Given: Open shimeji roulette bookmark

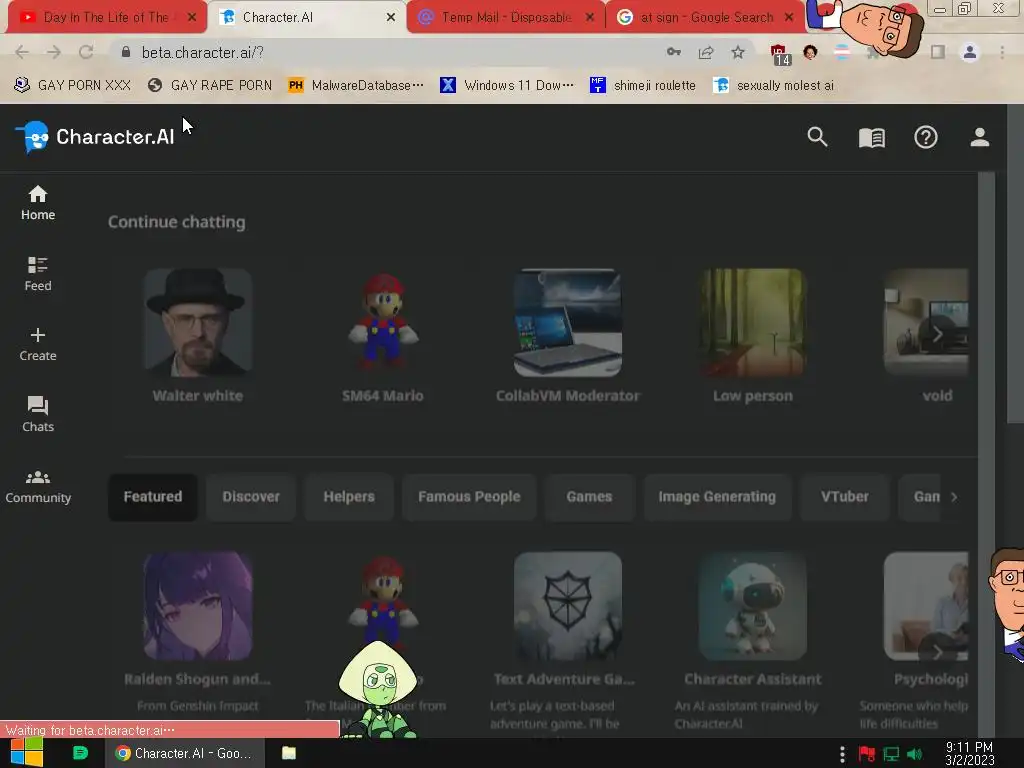Looking at the screenshot, I should click(643, 86).
